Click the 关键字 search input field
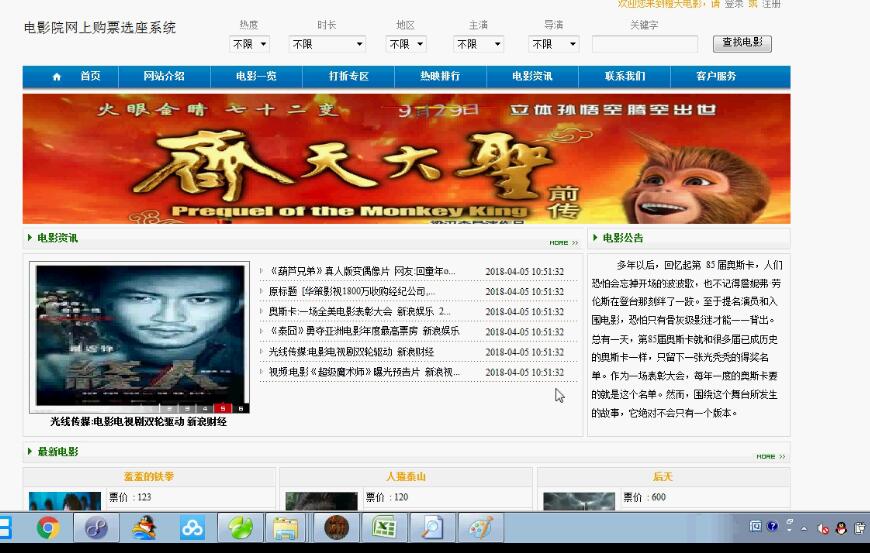Viewport: 870px width, 553px height. [x=645, y=44]
